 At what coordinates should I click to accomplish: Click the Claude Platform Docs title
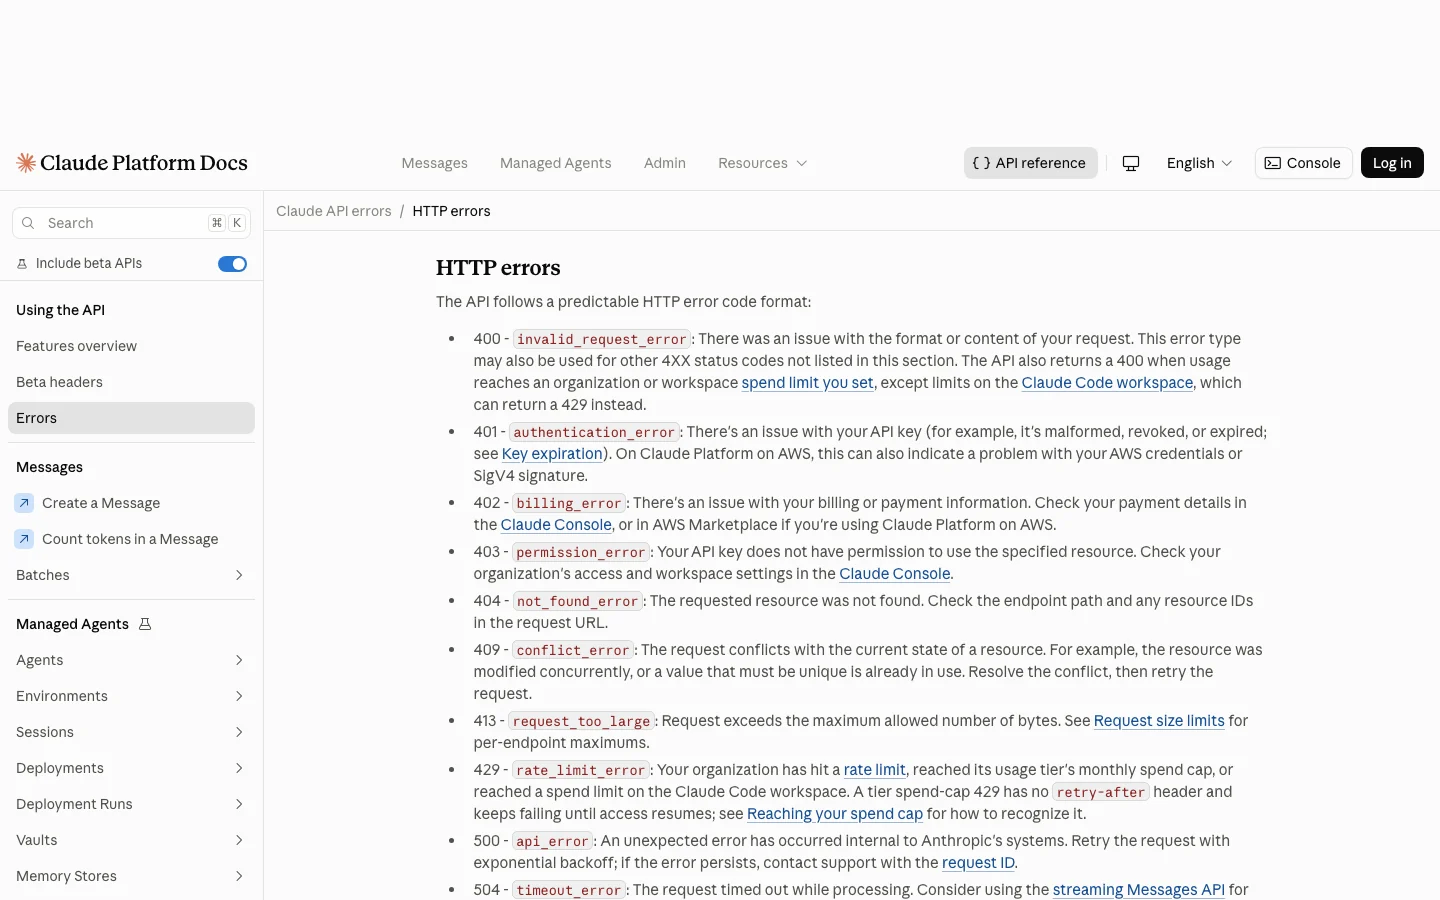[144, 163]
